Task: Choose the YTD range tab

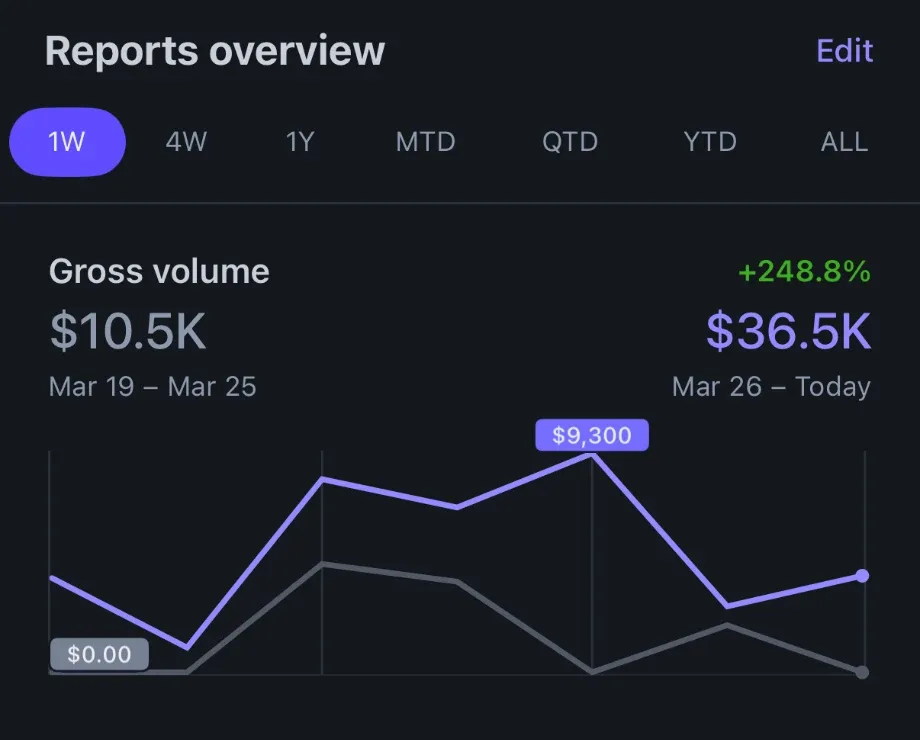Action: point(710,142)
